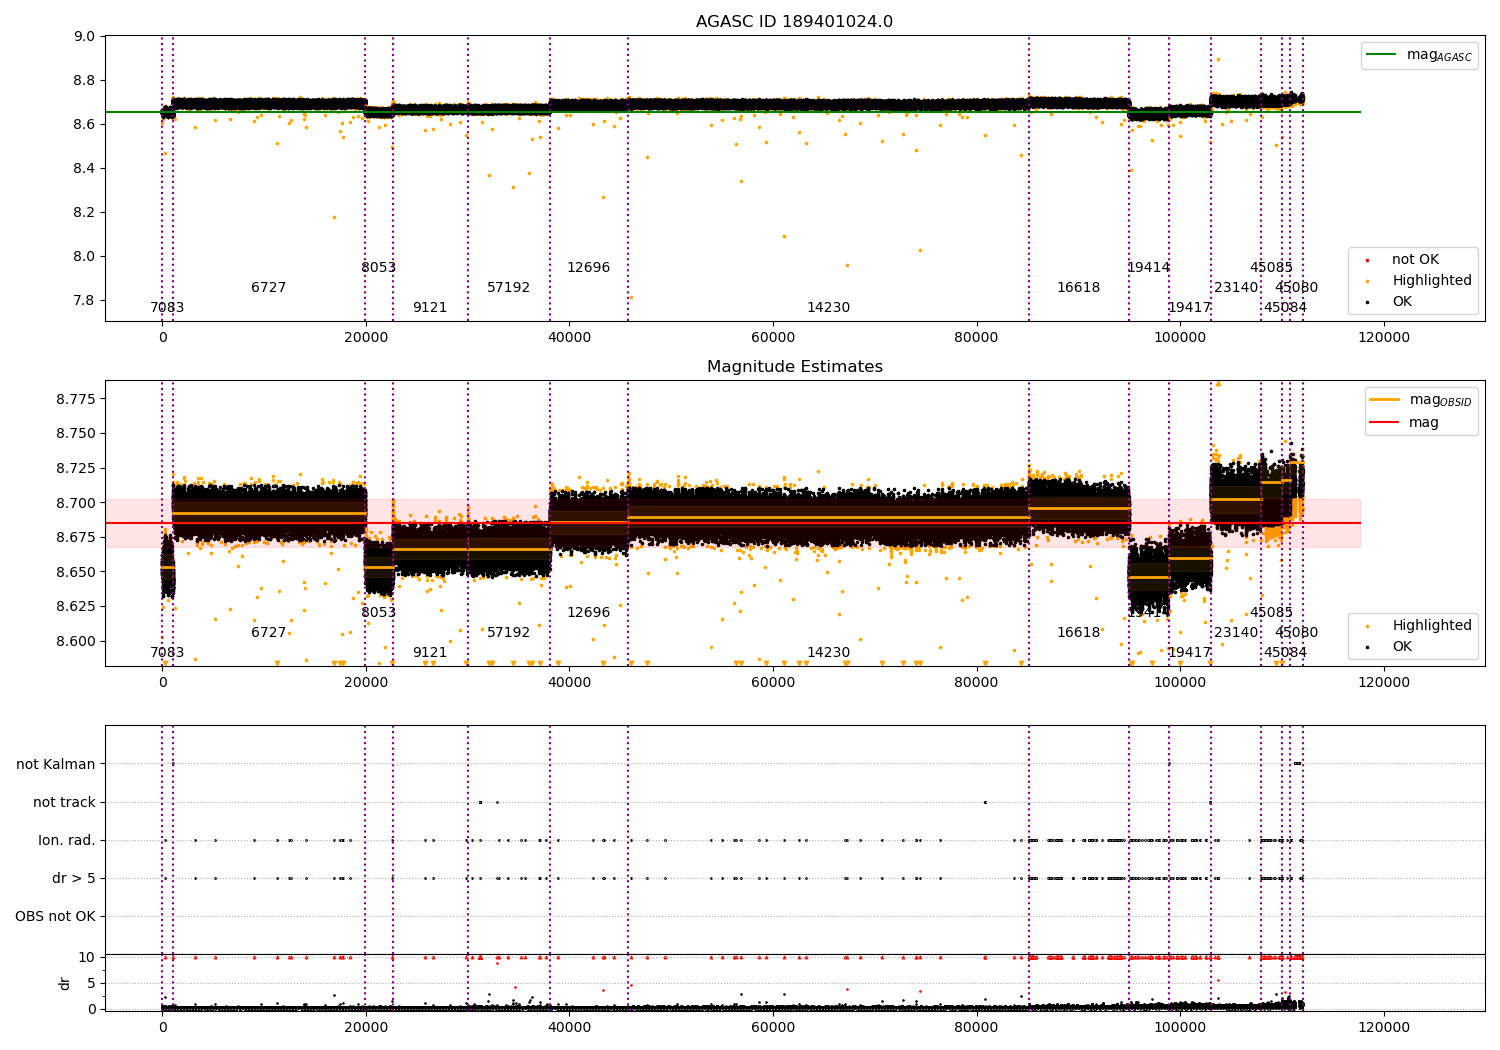Click y-axis tick '8.675' in Magnitude plot
Viewport: 1500px width, 1050px height.
pyautogui.click(x=77, y=537)
